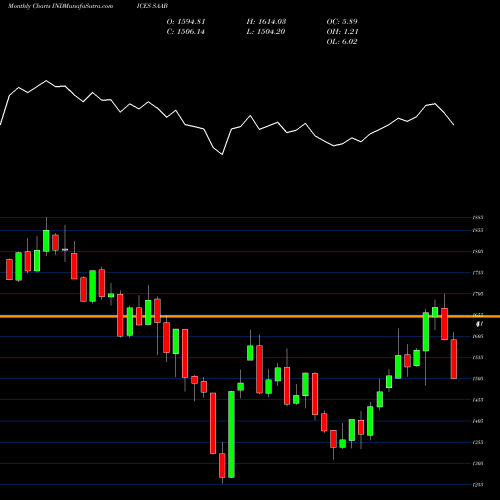This screenshot has width=500, height=500.
Task: Click the 'Monthly Charts INDMunafaSutra.com' title text
Action: coord(60,6)
